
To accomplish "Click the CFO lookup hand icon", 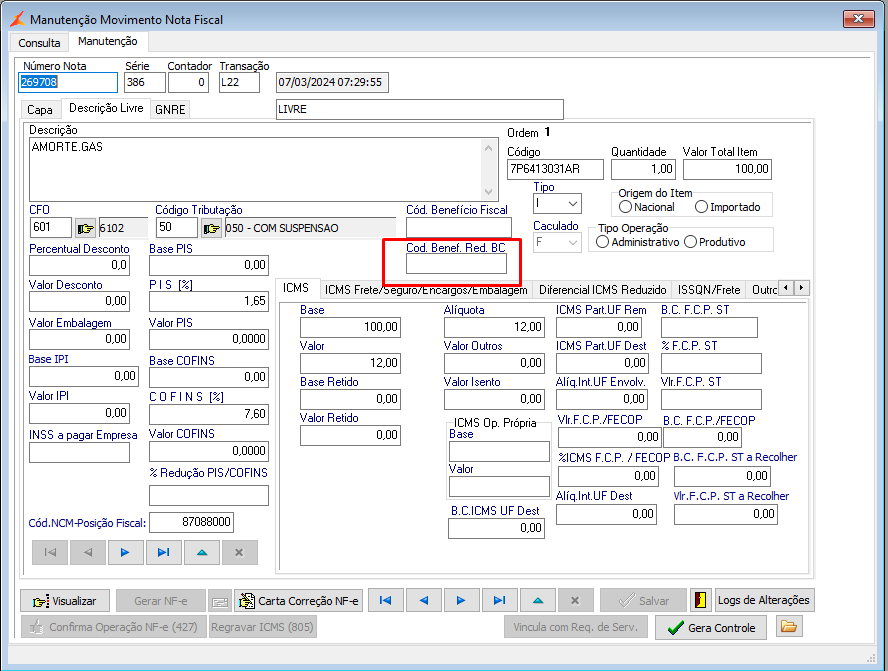I will pyautogui.click(x=85, y=228).
